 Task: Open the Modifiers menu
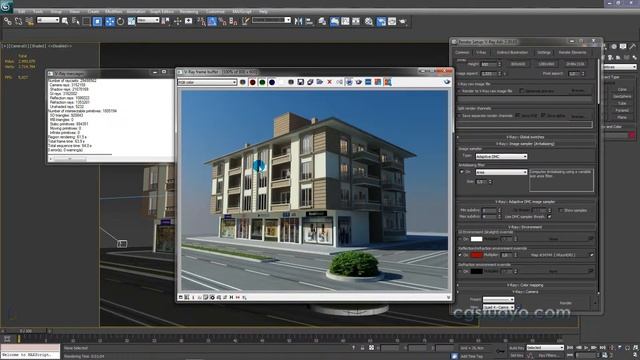[x=113, y=12]
